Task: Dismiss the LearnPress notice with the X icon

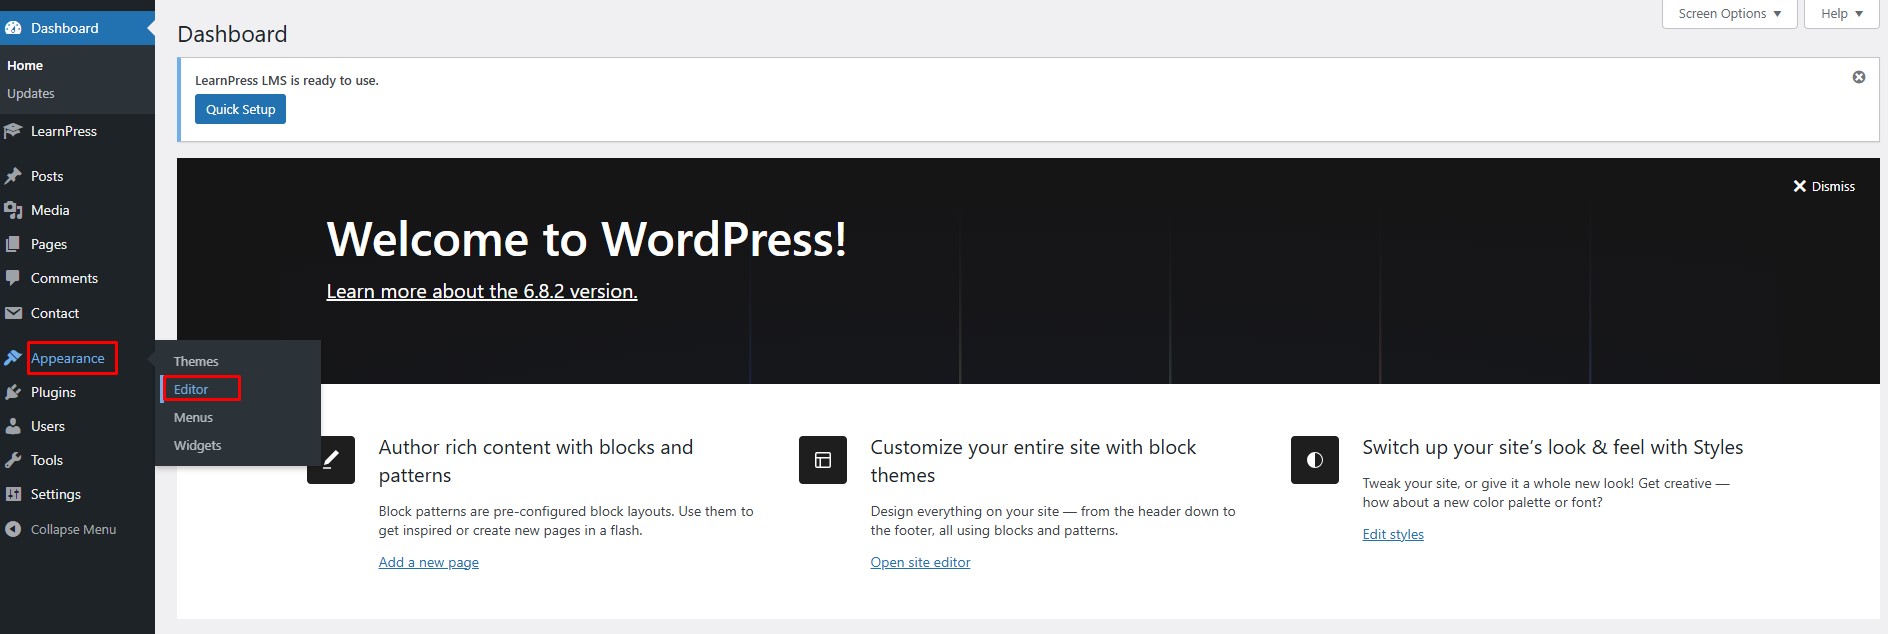Action: pos(1859,77)
